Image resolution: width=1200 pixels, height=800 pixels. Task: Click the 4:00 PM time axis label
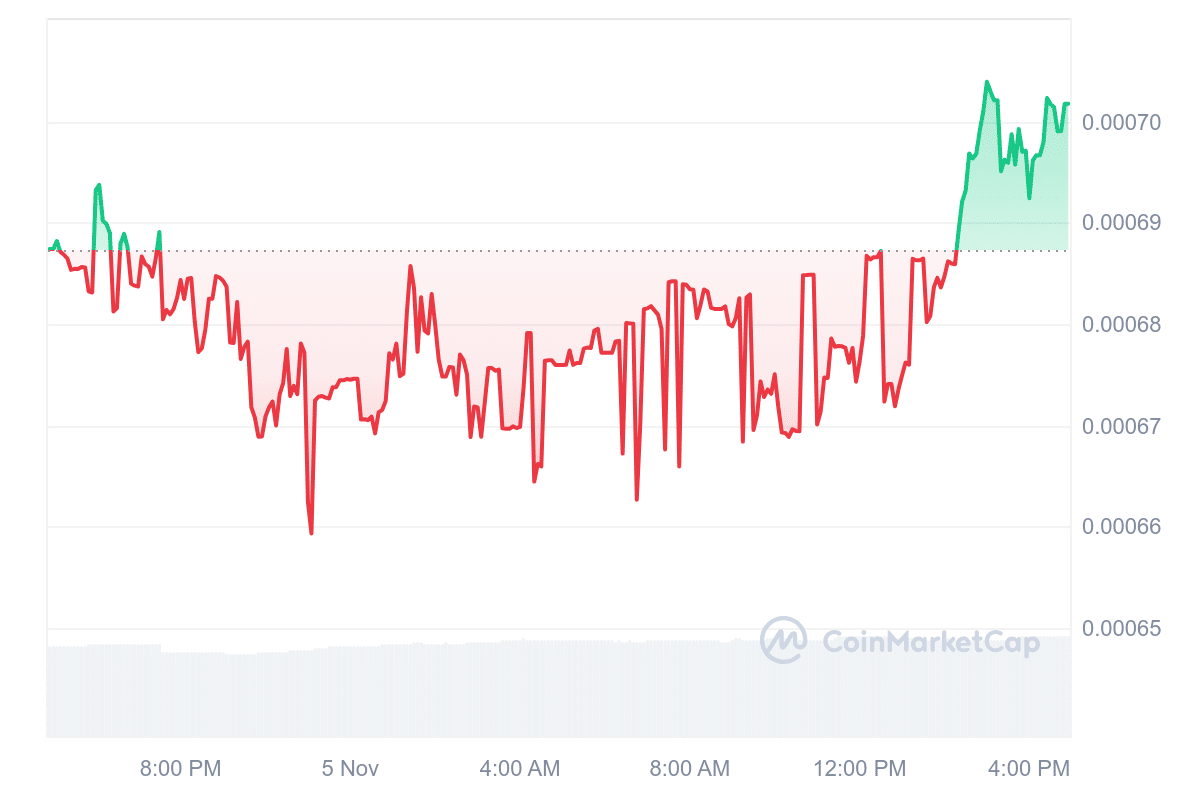tap(1030, 769)
